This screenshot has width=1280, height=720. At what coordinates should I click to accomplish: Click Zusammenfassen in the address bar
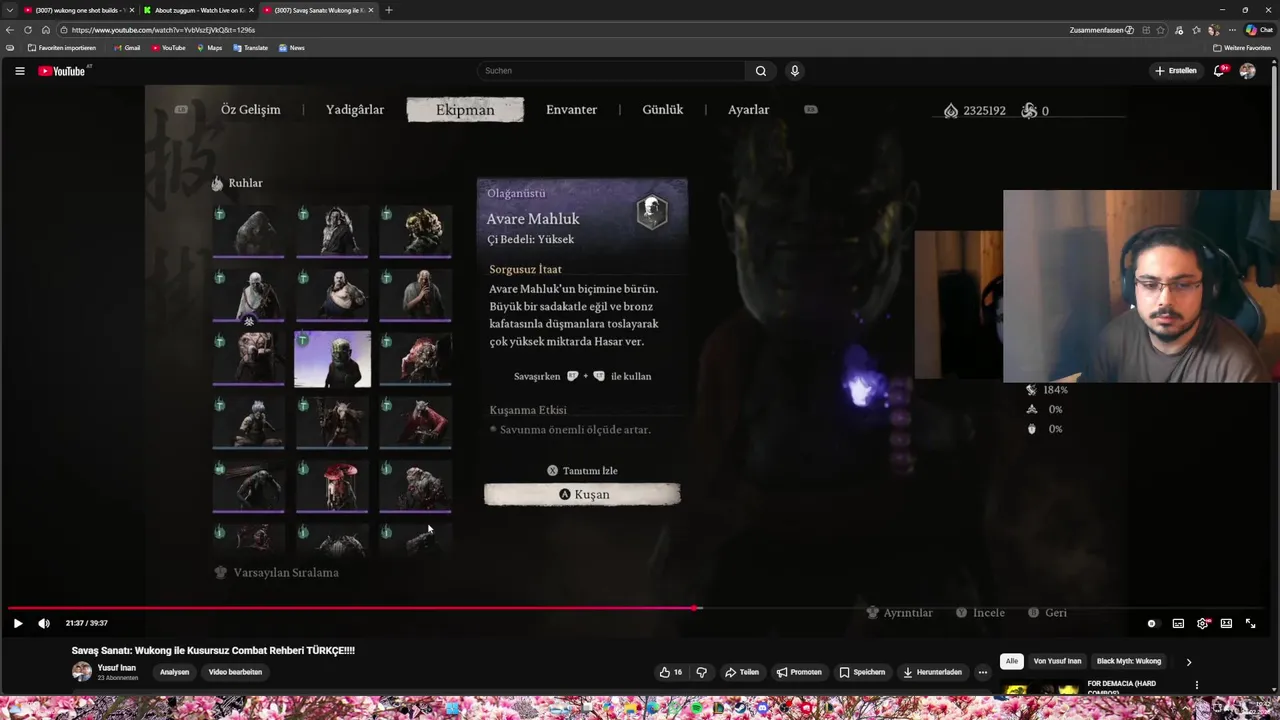(x=1101, y=30)
